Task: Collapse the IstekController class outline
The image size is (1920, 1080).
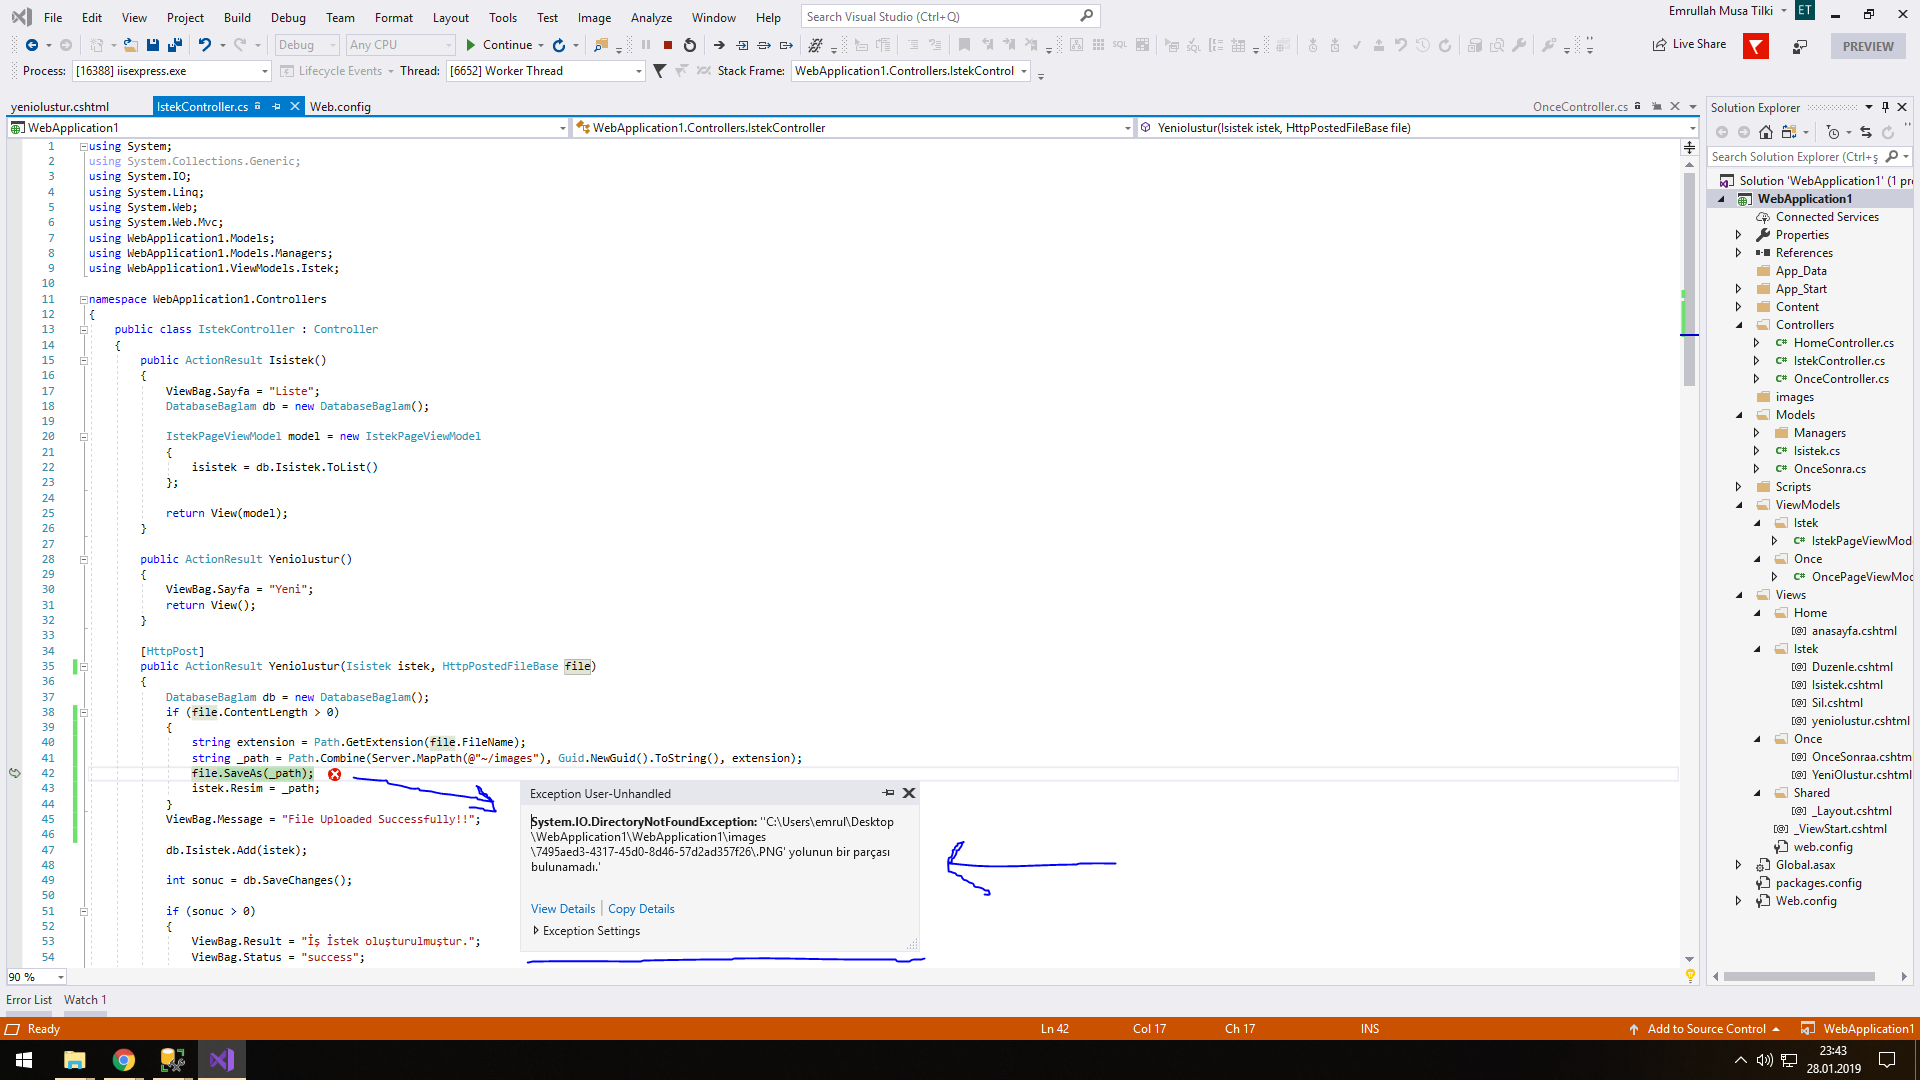Action: click(x=84, y=329)
